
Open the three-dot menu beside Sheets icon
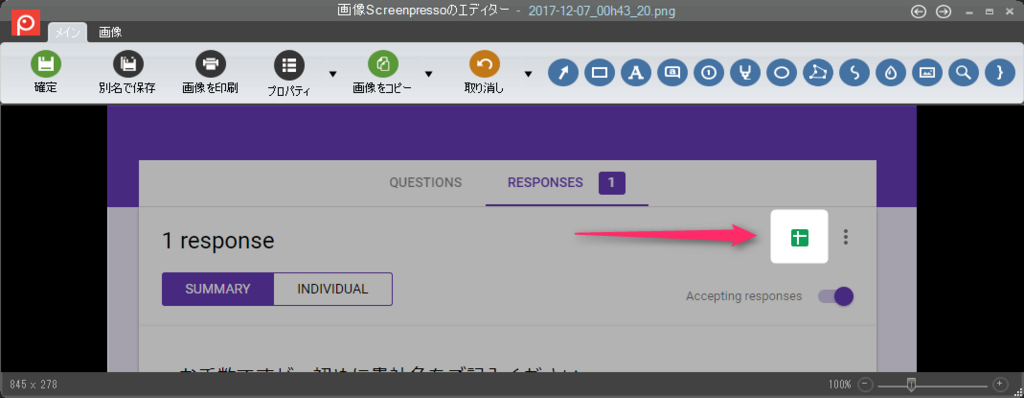(x=846, y=237)
